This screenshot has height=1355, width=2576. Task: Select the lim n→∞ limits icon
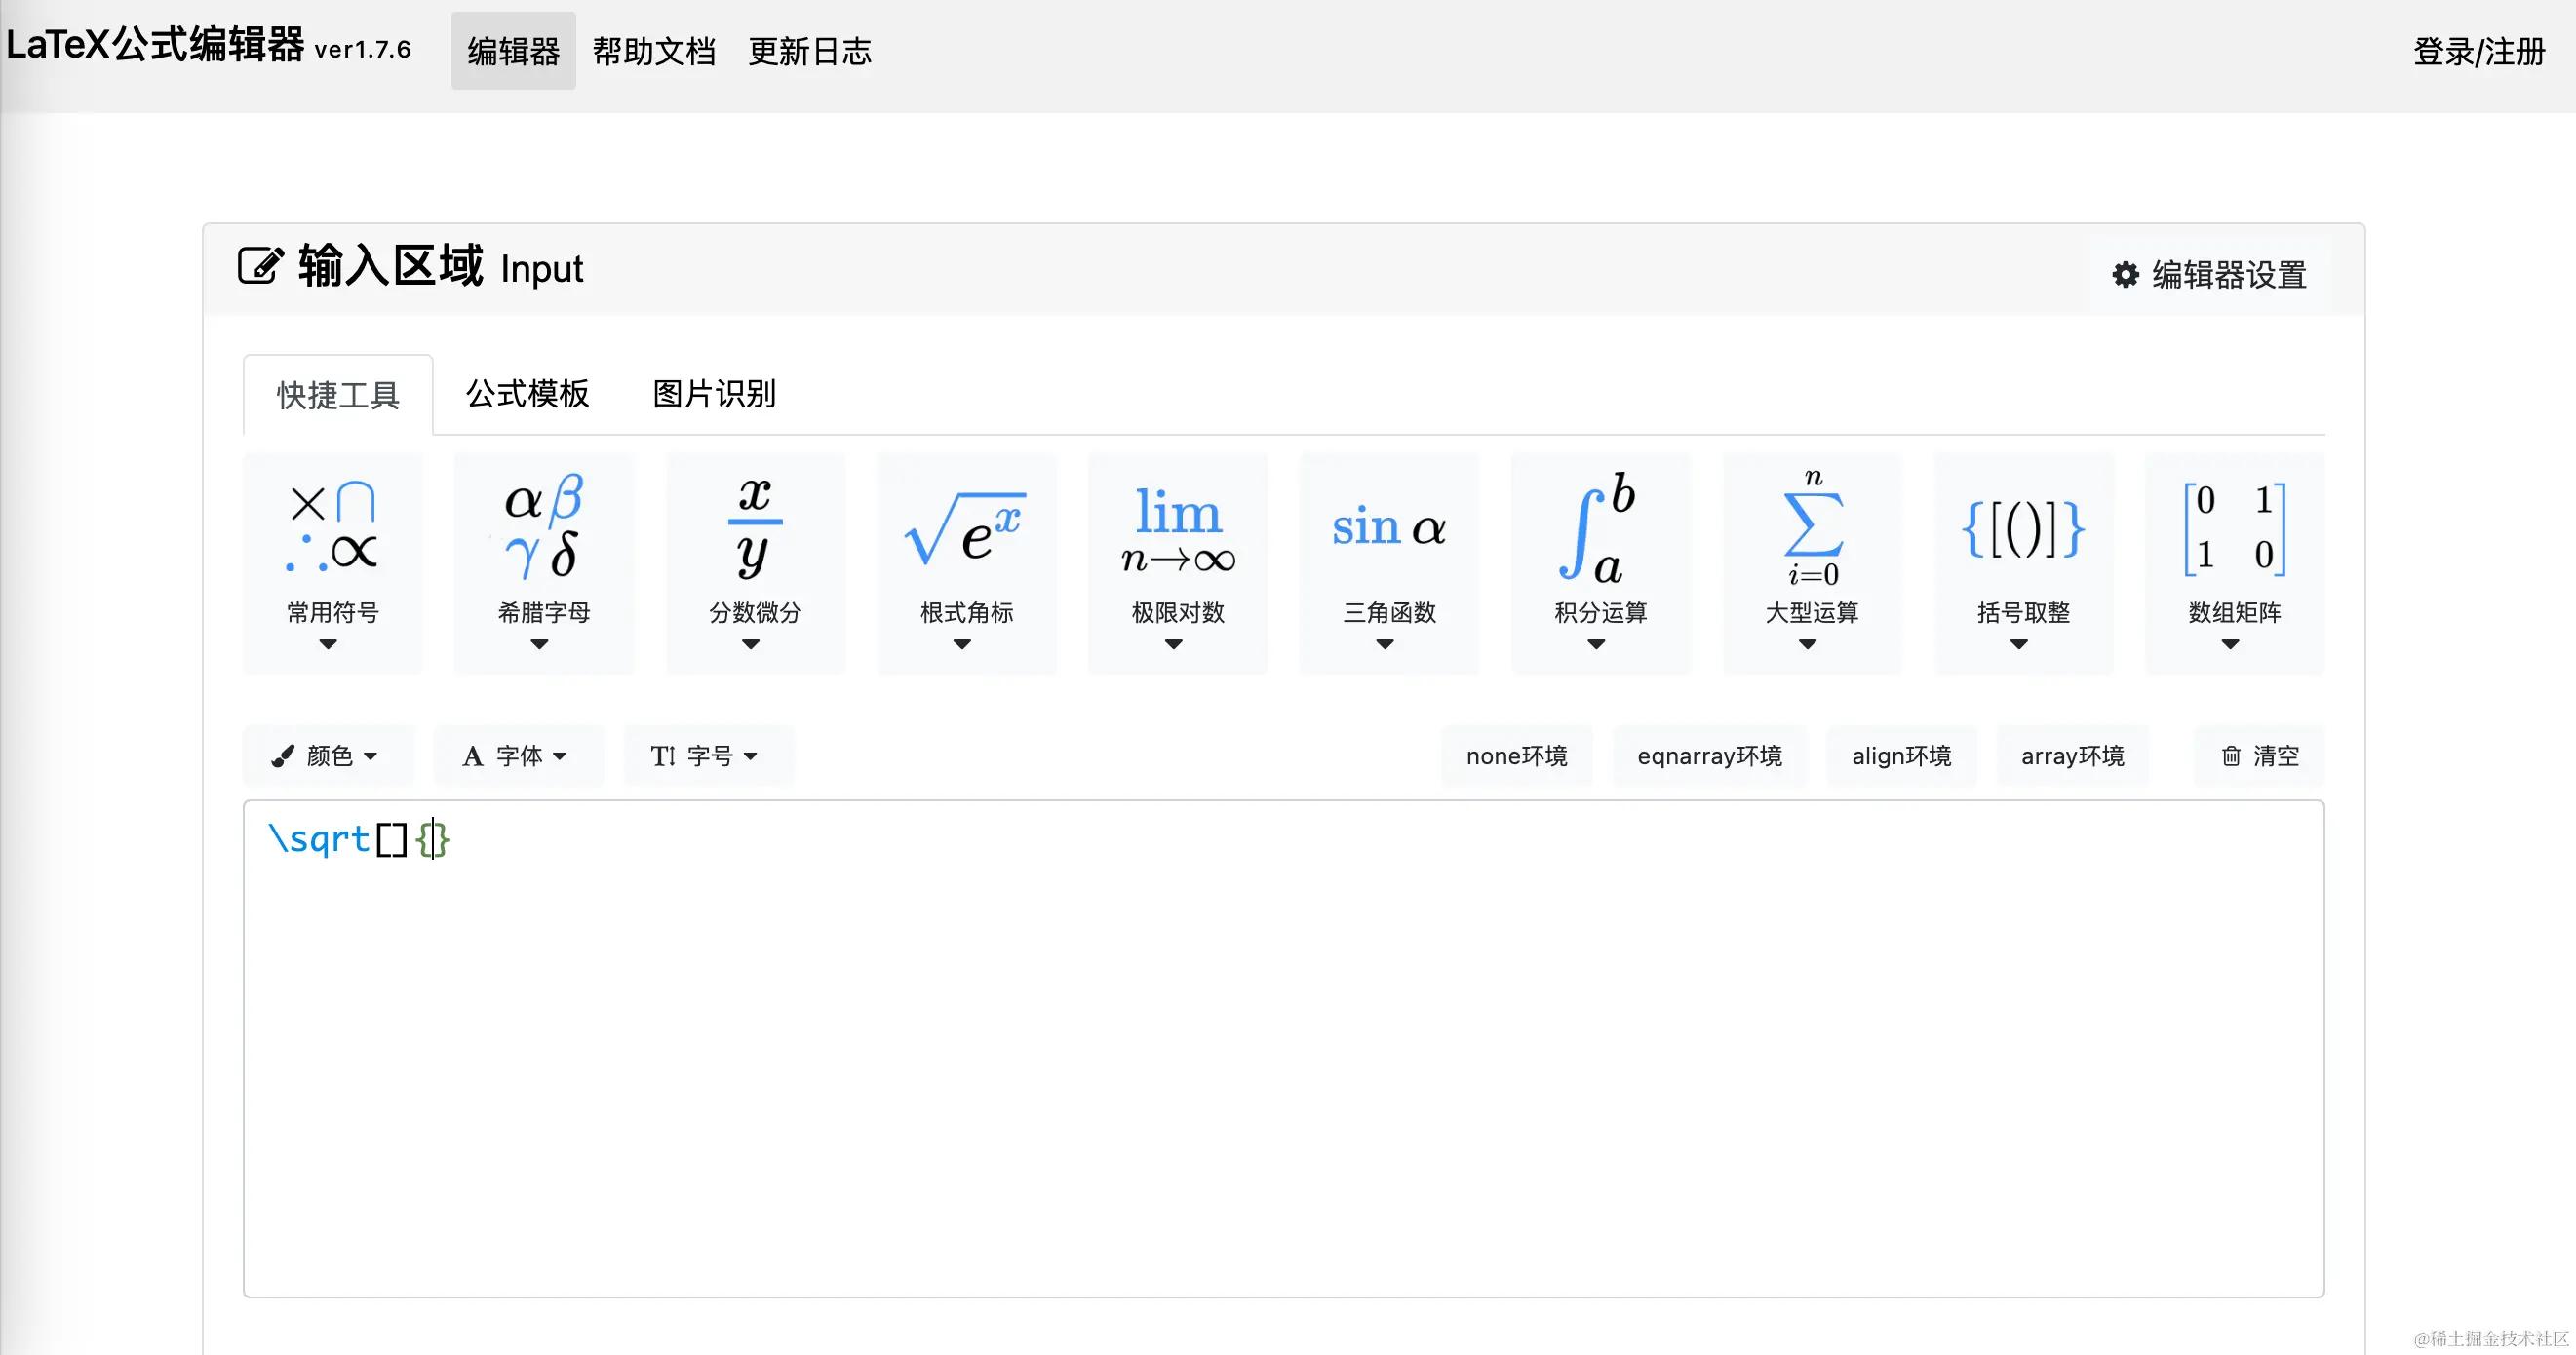[x=1178, y=529]
